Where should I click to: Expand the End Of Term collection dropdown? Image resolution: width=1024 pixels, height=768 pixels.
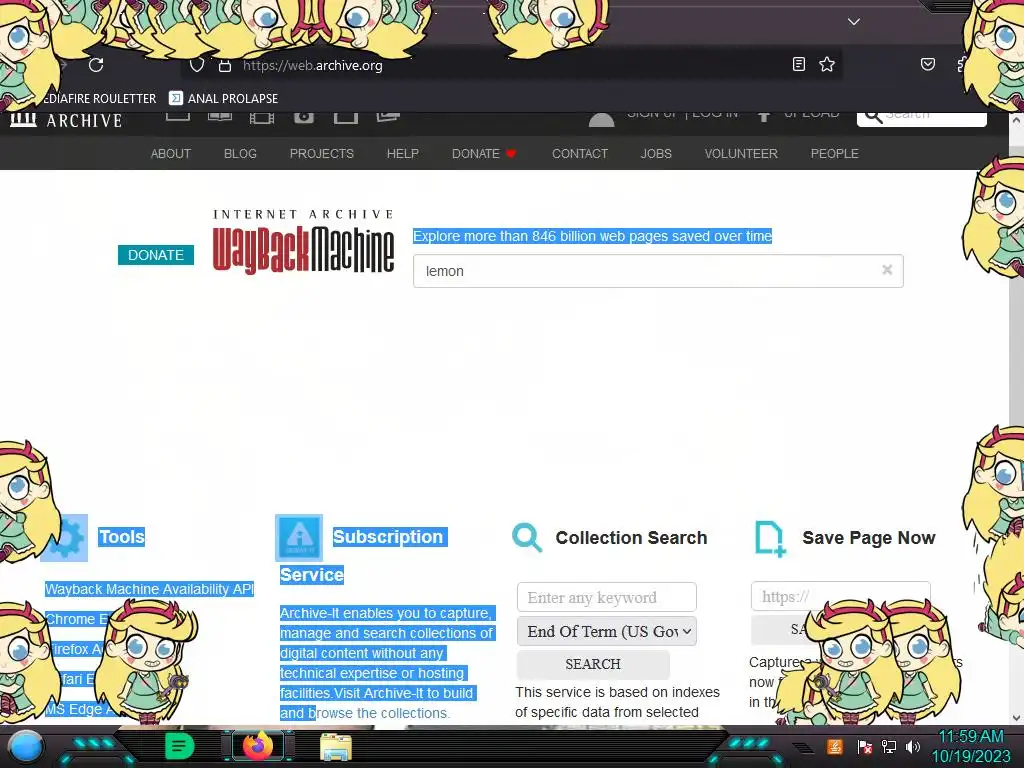tap(607, 632)
